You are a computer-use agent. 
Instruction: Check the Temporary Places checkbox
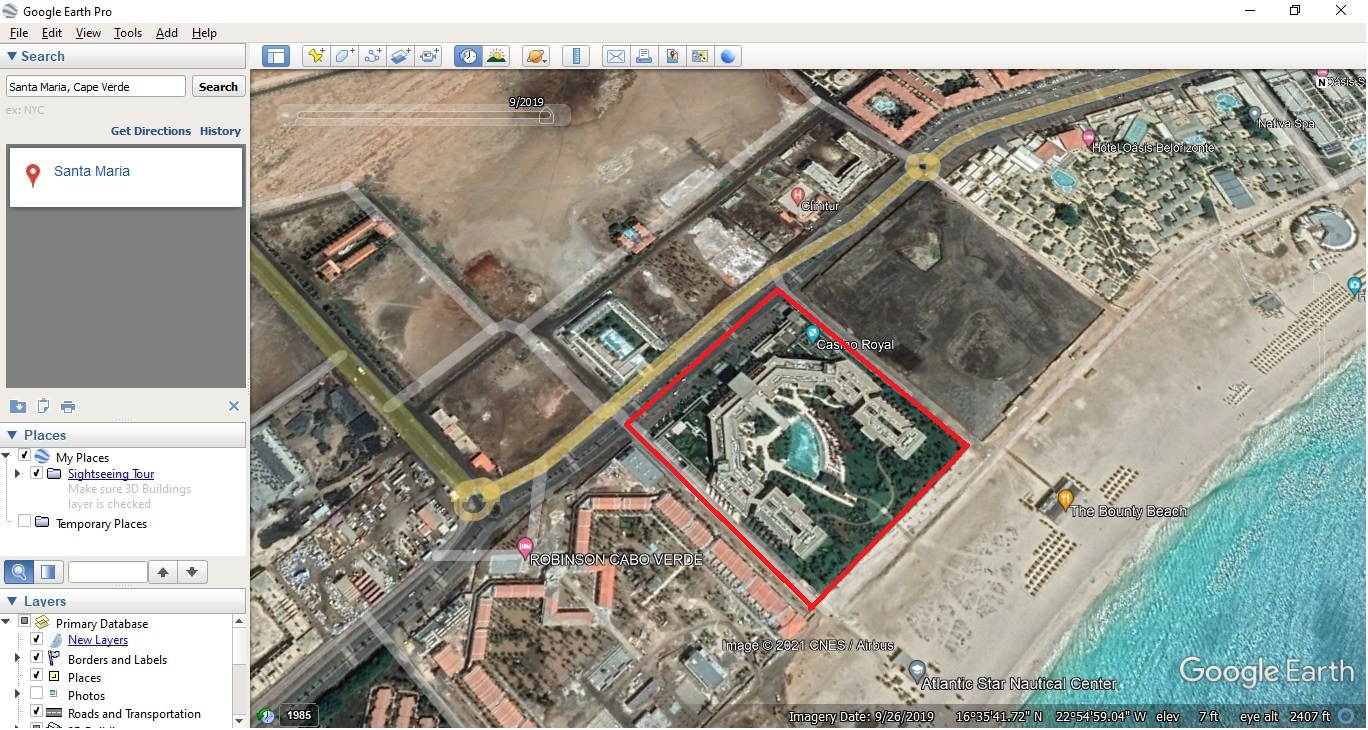coord(25,522)
